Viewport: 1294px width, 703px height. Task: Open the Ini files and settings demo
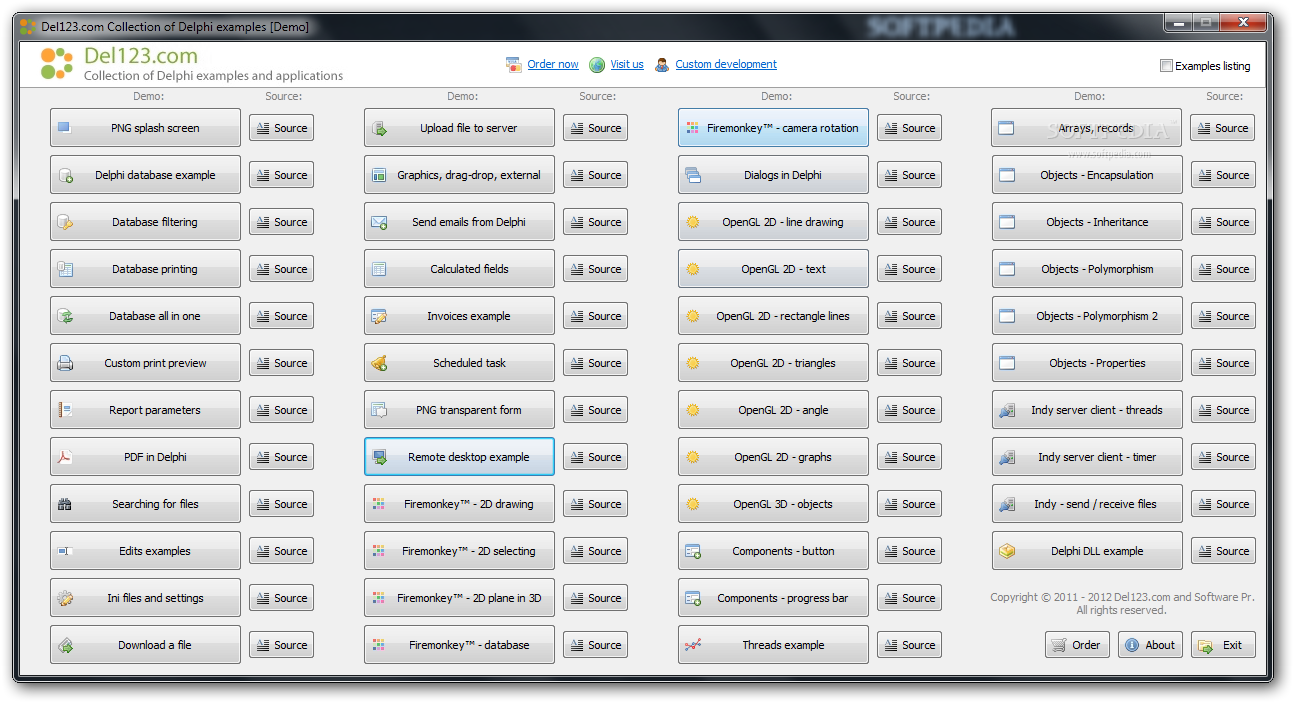click(145, 598)
